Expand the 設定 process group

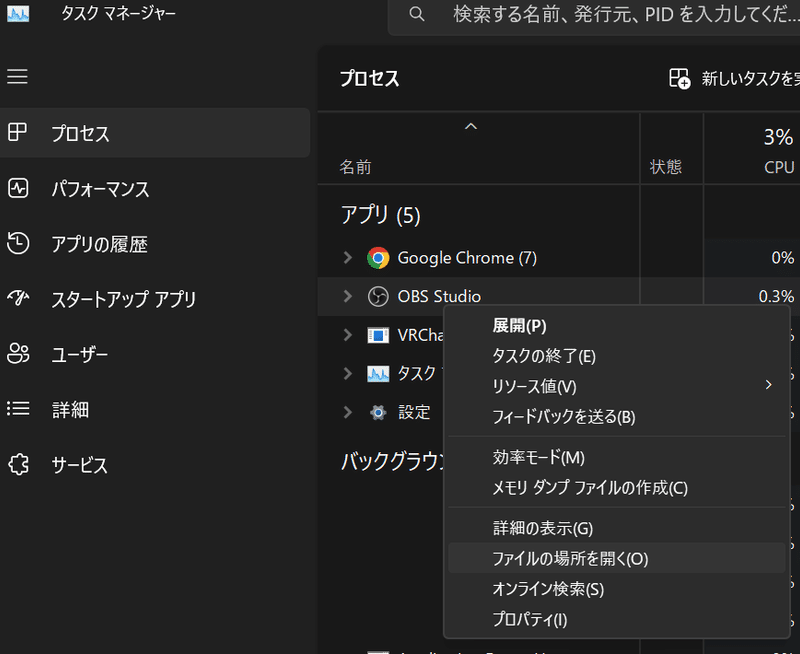tap(348, 412)
